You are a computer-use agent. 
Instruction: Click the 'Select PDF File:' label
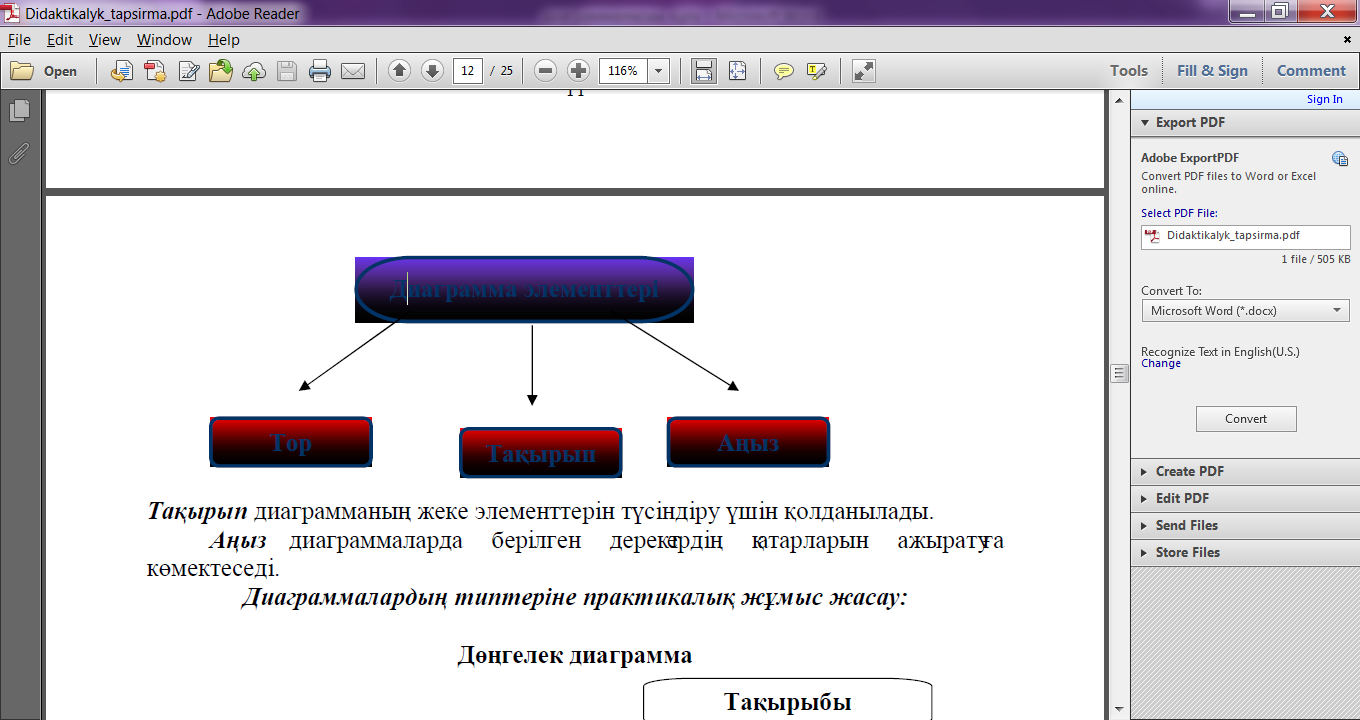click(x=1179, y=213)
